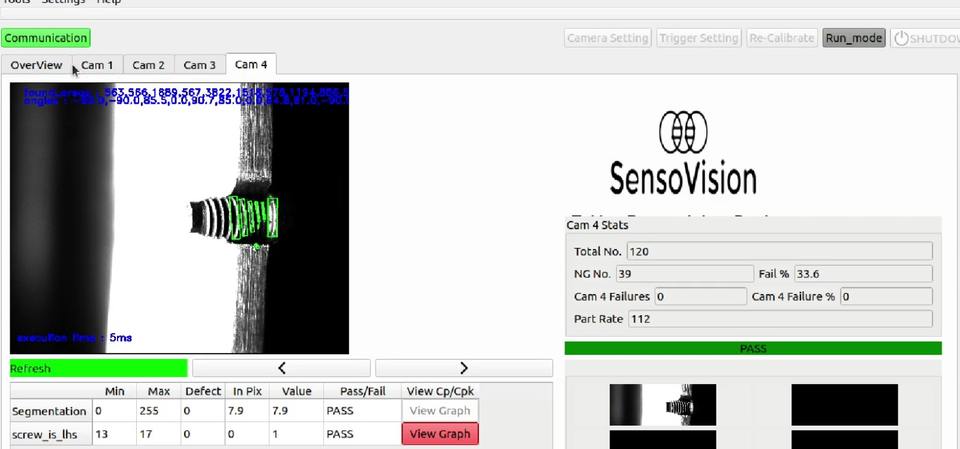Click the Segmentation row header
This screenshot has width=960, height=449.
[51, 410]
